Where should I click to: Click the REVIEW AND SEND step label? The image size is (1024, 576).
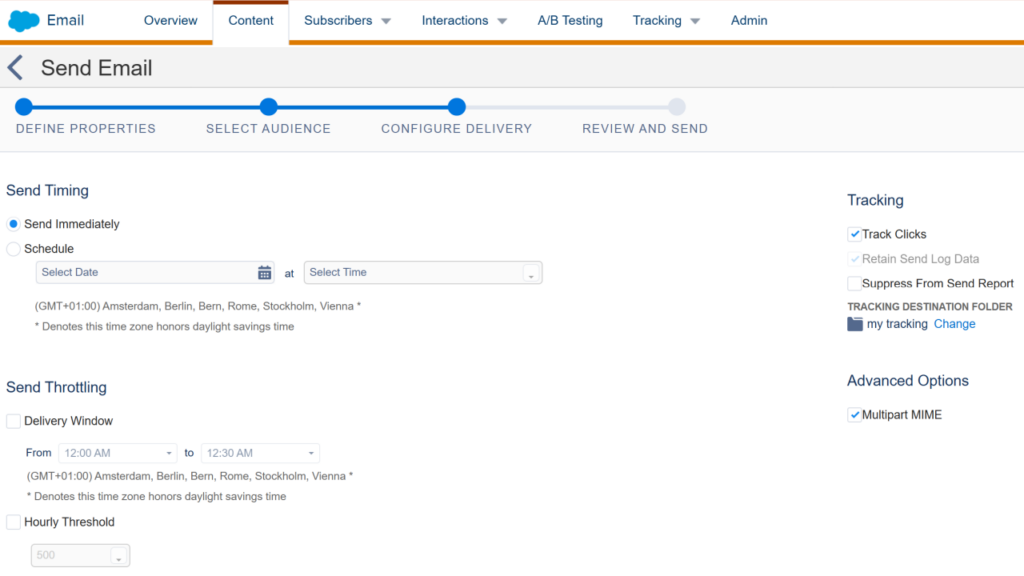tap(645, 129)
